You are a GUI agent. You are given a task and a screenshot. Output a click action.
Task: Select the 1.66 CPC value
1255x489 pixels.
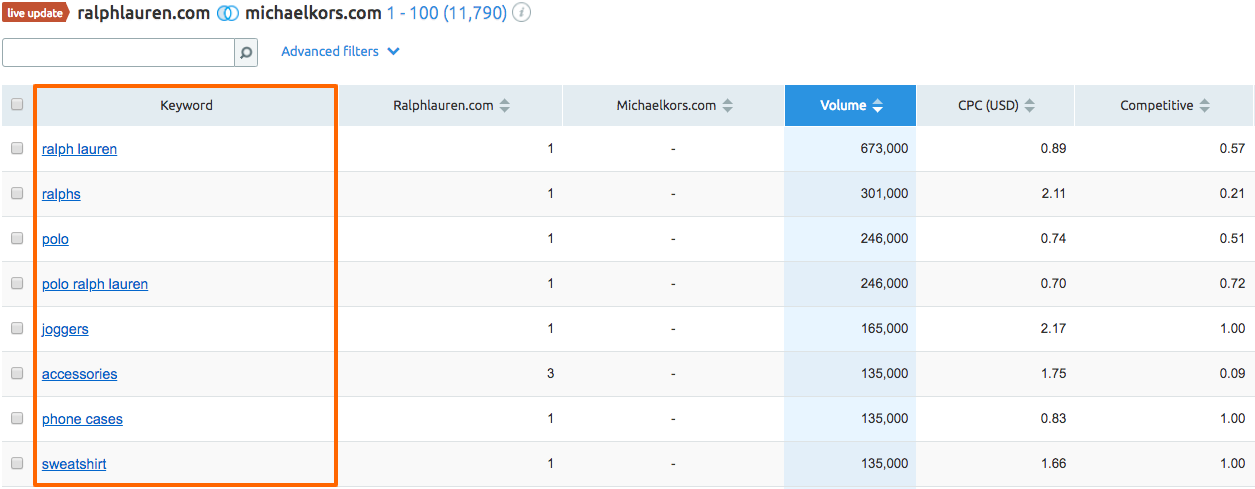point(1053,464)
